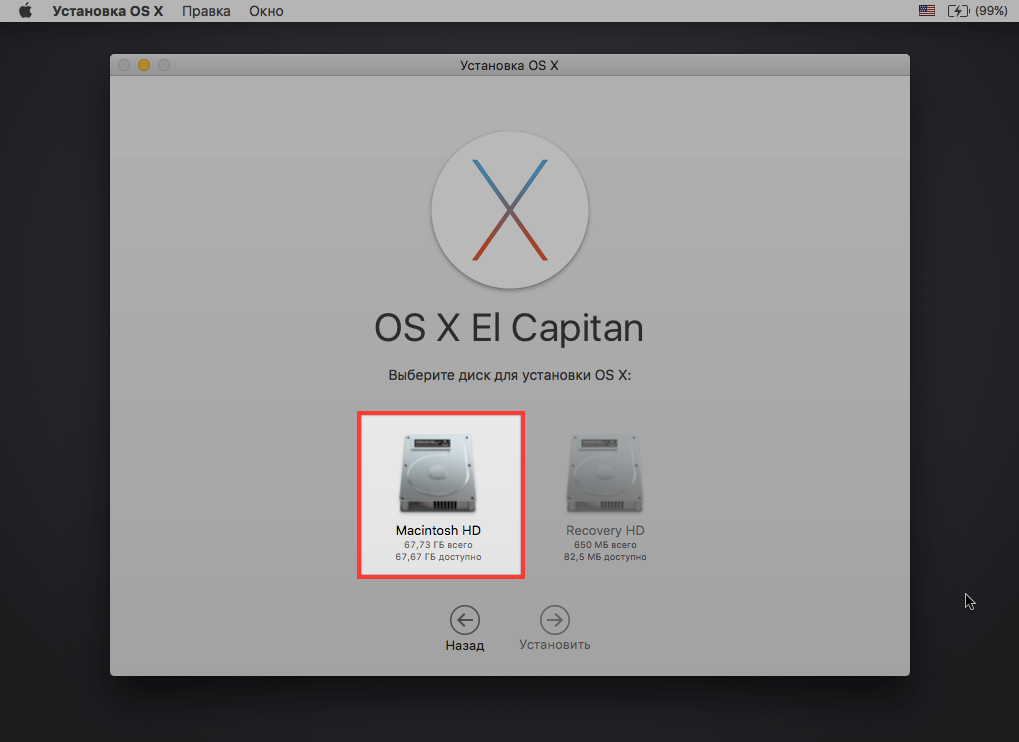Open the Установка OS X menu
This screenshot has width=1019, height=742.
coord(107,11)
